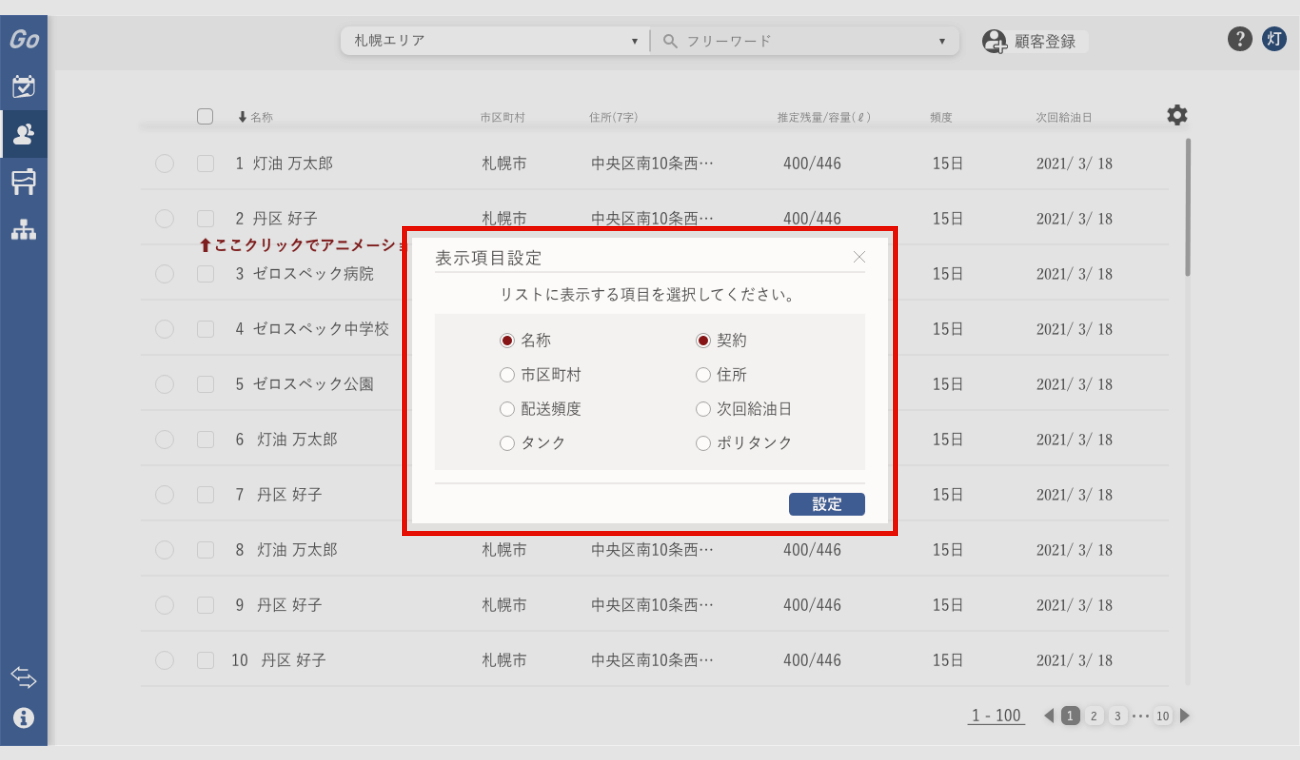Click the 次回給油日 column header

(x=1064, y=118)
